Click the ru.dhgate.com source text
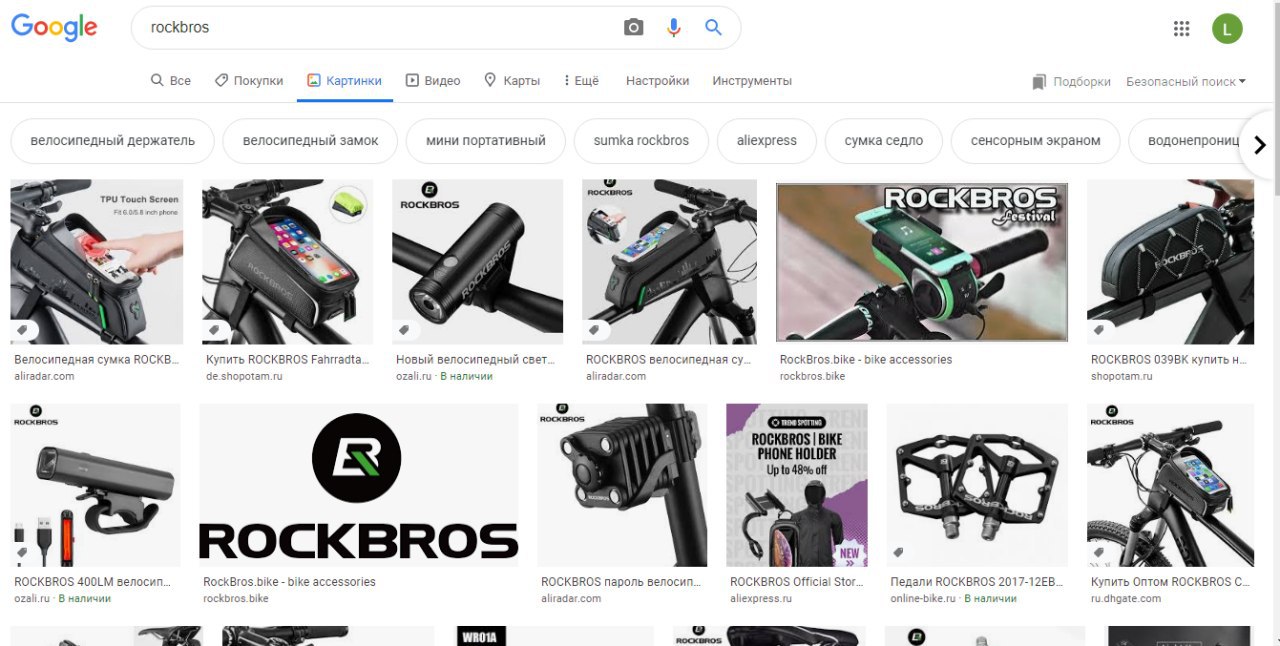 point(1126,599)
